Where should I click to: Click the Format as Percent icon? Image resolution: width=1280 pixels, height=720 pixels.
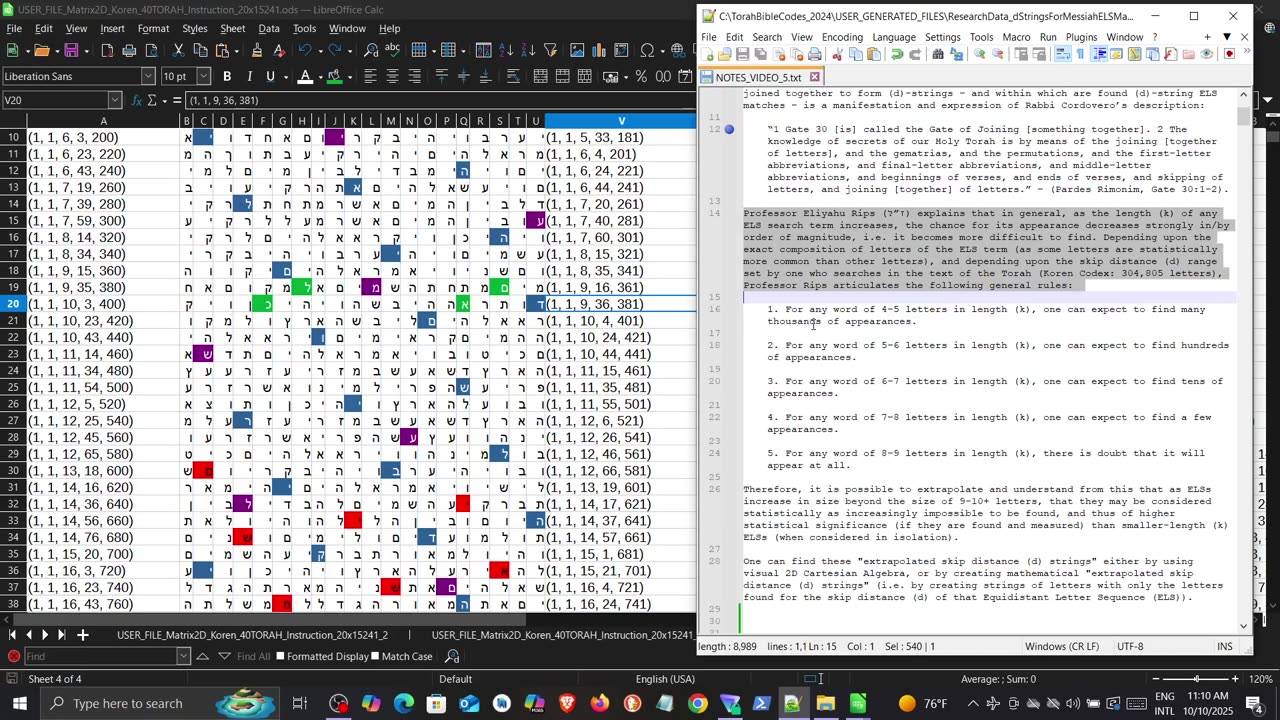[x=640, y=76]
